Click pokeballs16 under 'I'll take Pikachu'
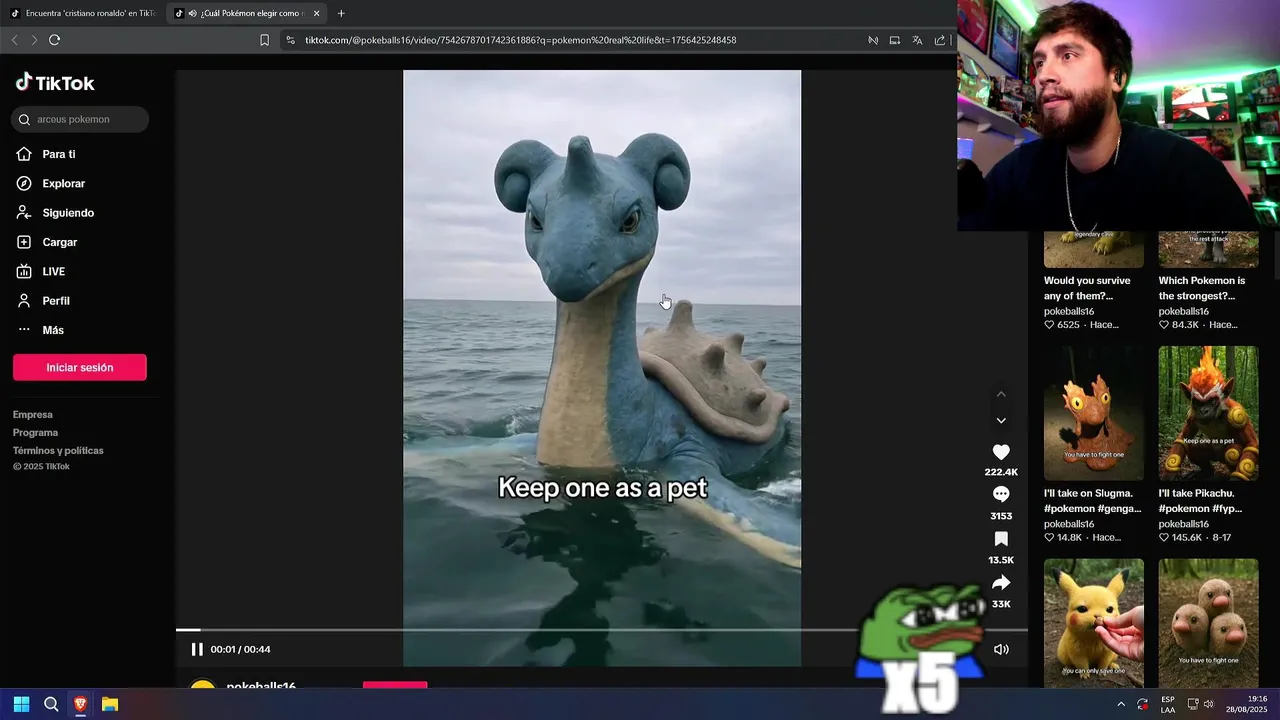 tap(1184, 524)
